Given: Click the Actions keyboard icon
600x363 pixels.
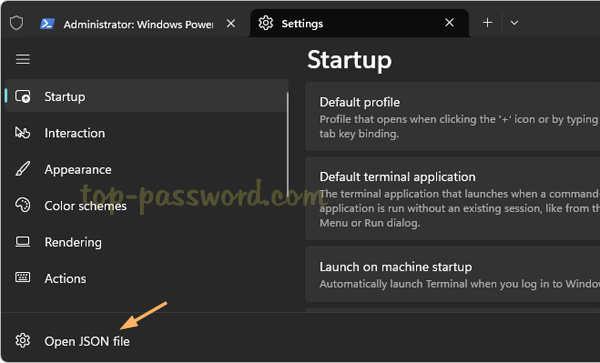Looking at the screenshot, I should click(23, 277).
